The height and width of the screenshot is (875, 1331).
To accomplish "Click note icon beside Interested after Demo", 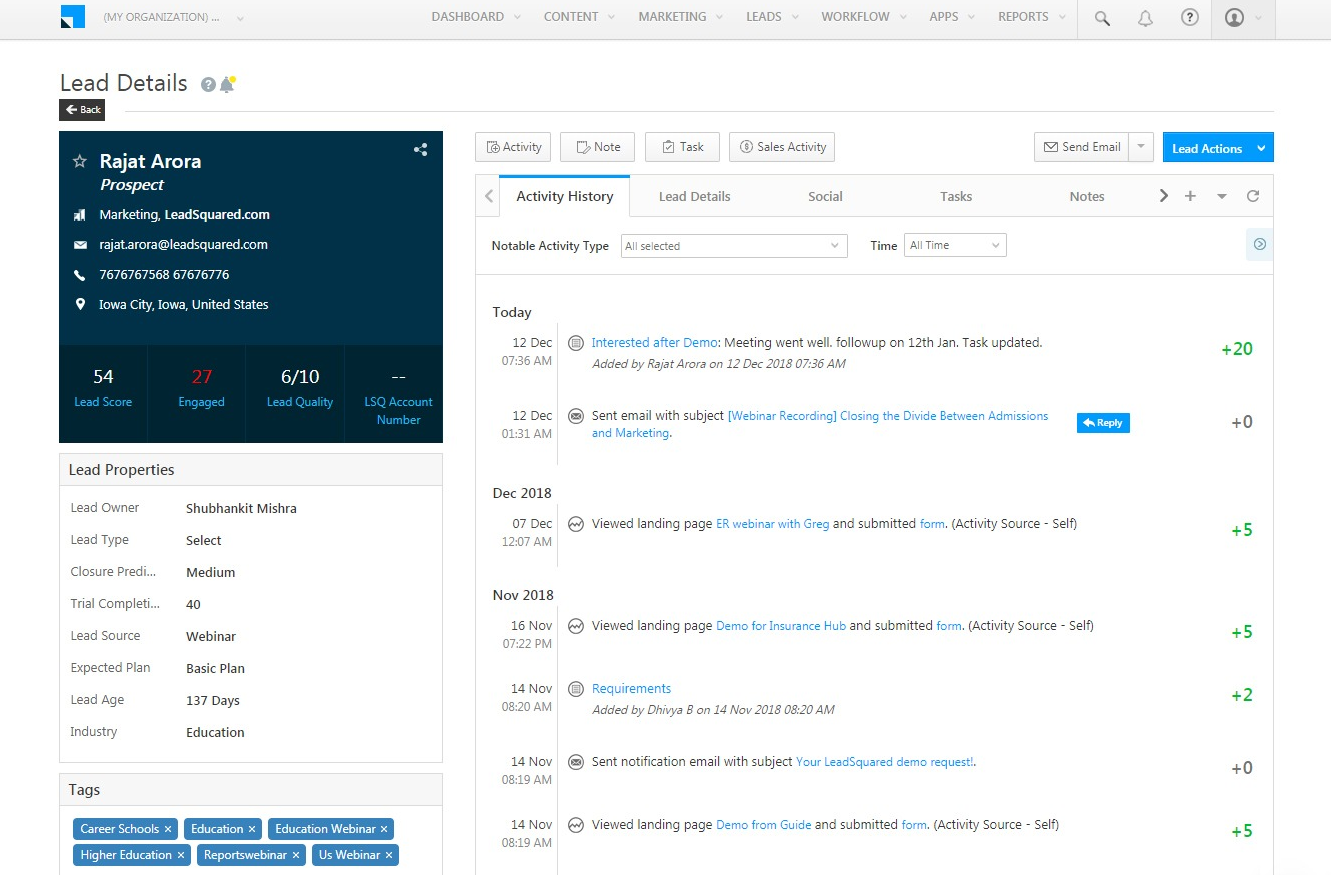I will [x=576, y=343].
